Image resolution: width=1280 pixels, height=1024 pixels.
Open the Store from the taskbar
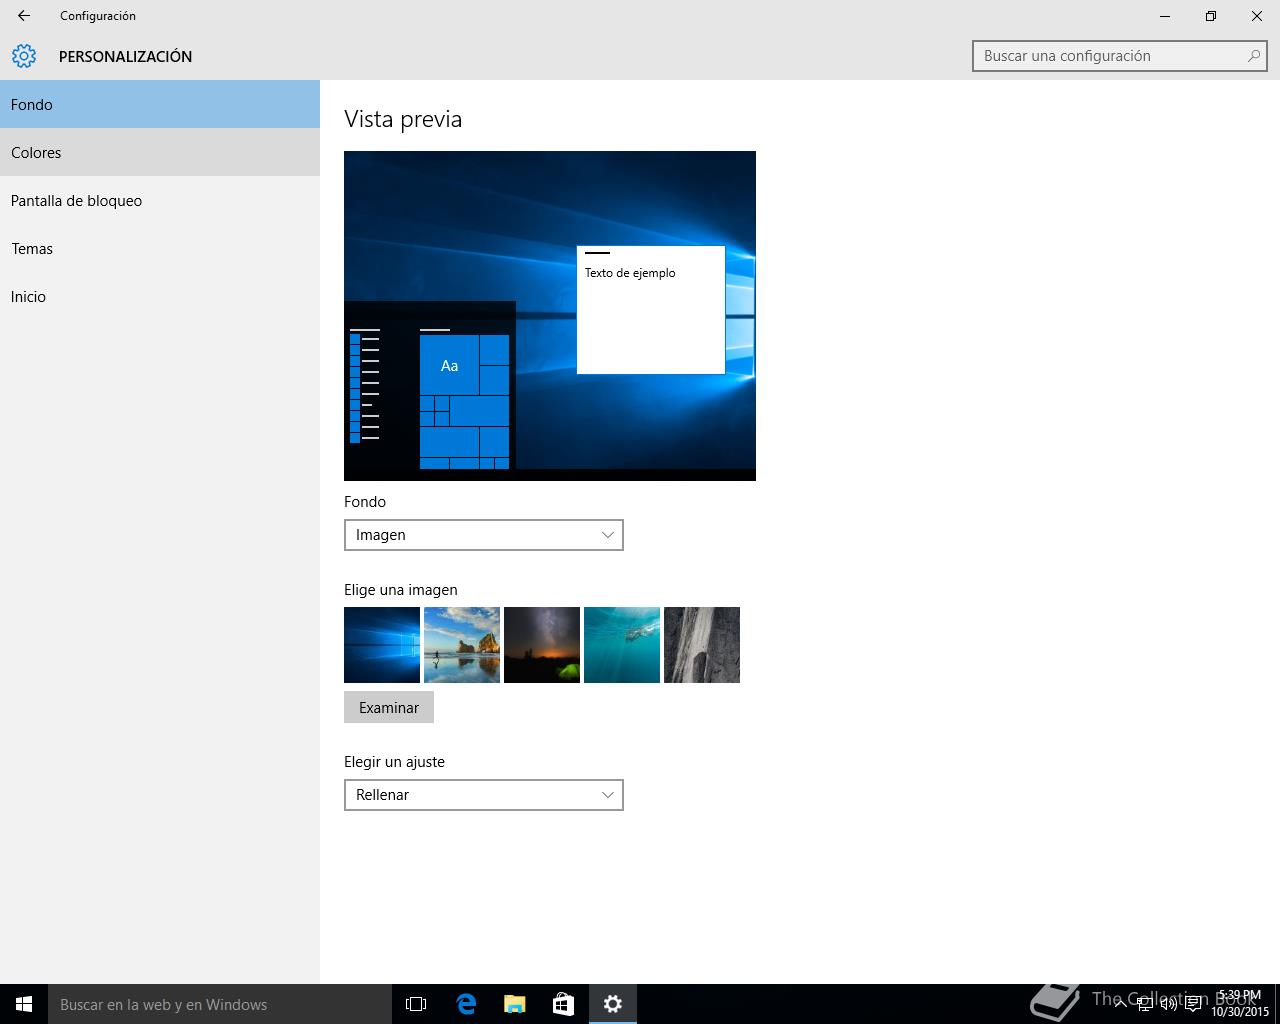point(564,1004)
